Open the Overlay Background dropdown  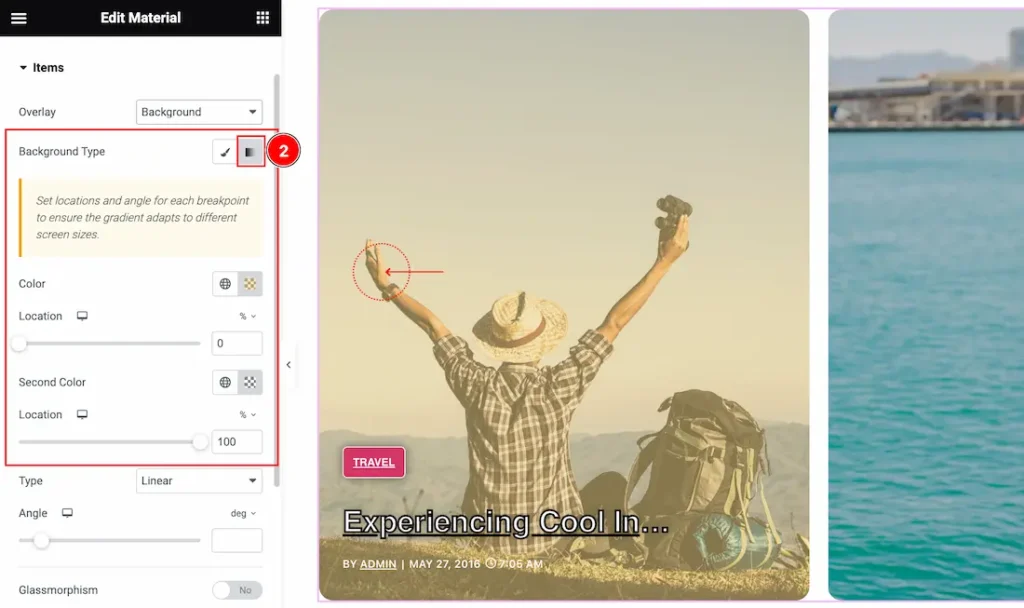point(199,112)
